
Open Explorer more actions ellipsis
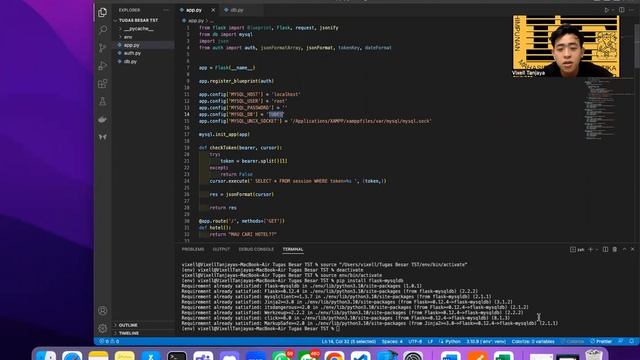[166, 10]
